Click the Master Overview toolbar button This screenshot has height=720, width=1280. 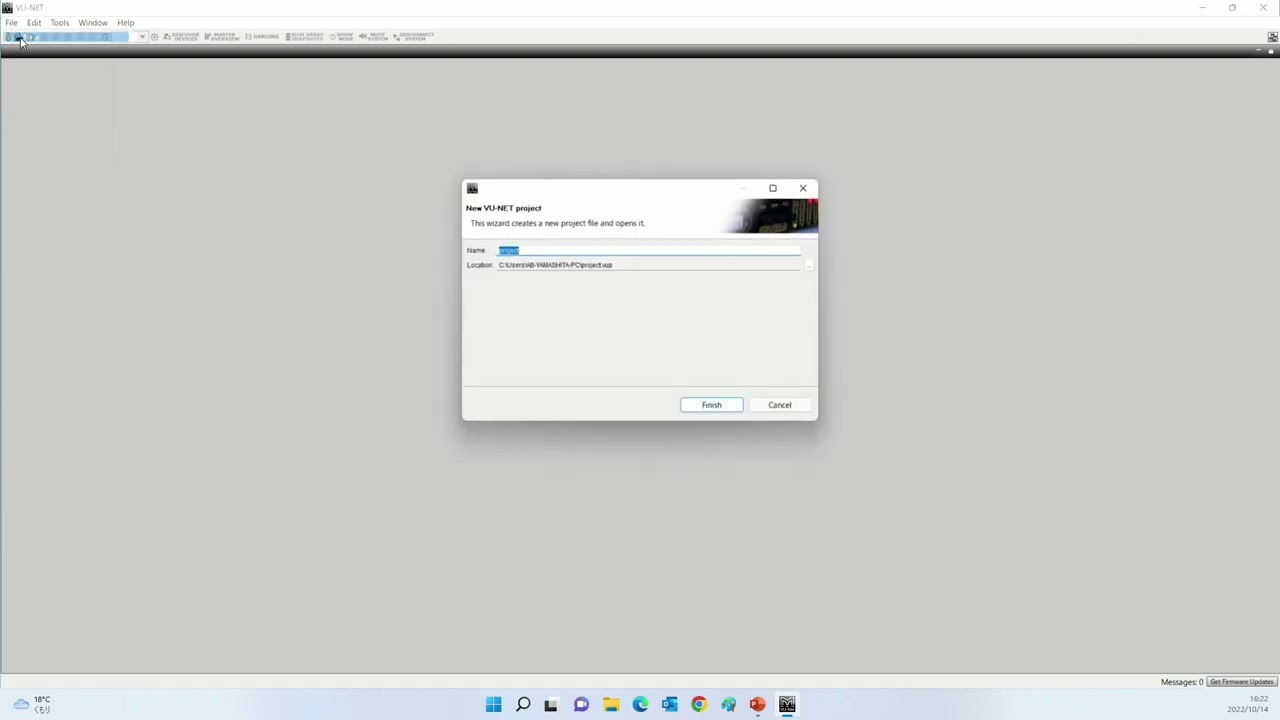pos(222,36)
